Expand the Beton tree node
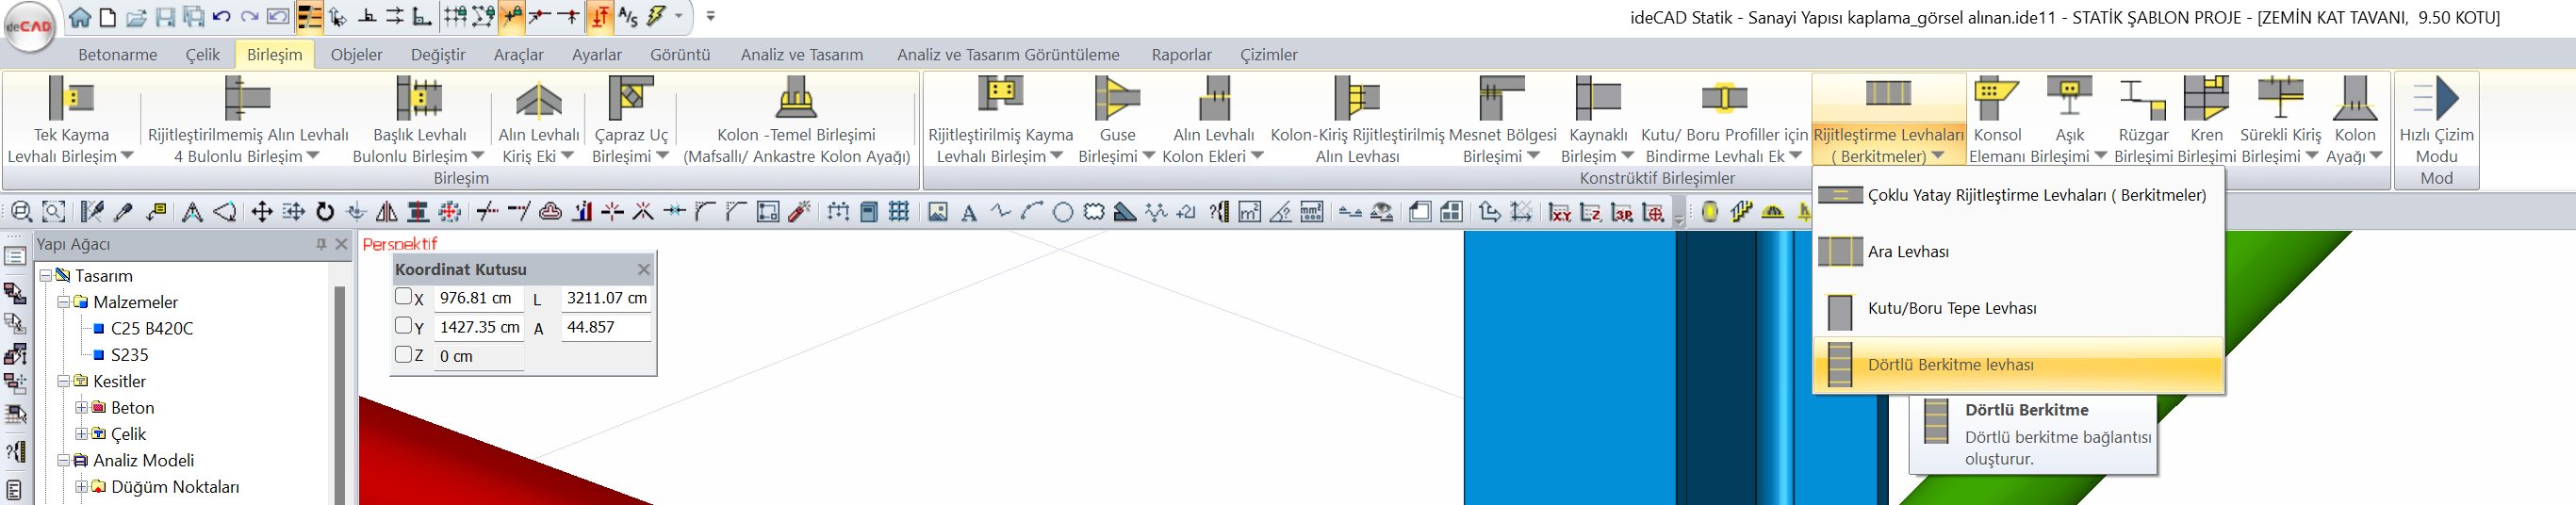 point(82,408)
